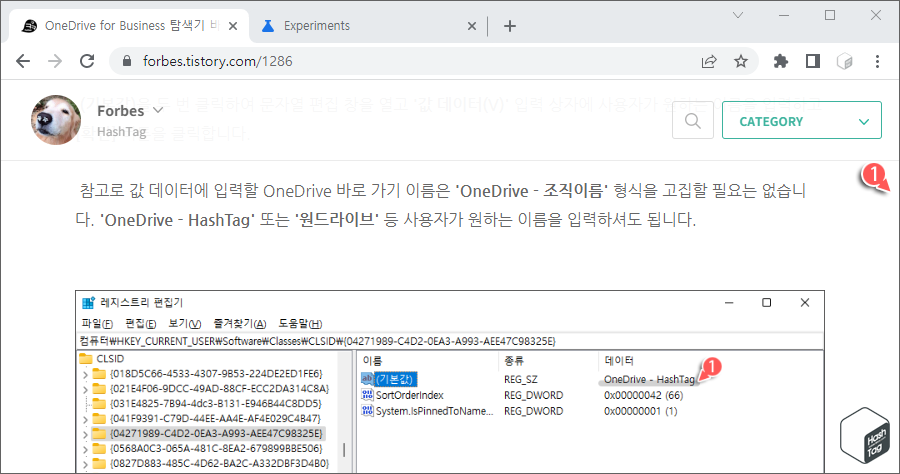Screen dimensions: 900x474
Task: Expand key {0568A0C3-065A-481C-8EA2-679899BBE506}
Action: tap(86, 449)
